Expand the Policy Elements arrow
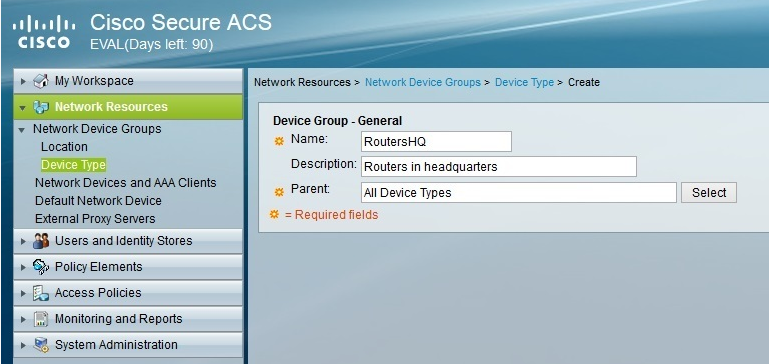The height and width of the screenshot is (364, 770). 23,267
